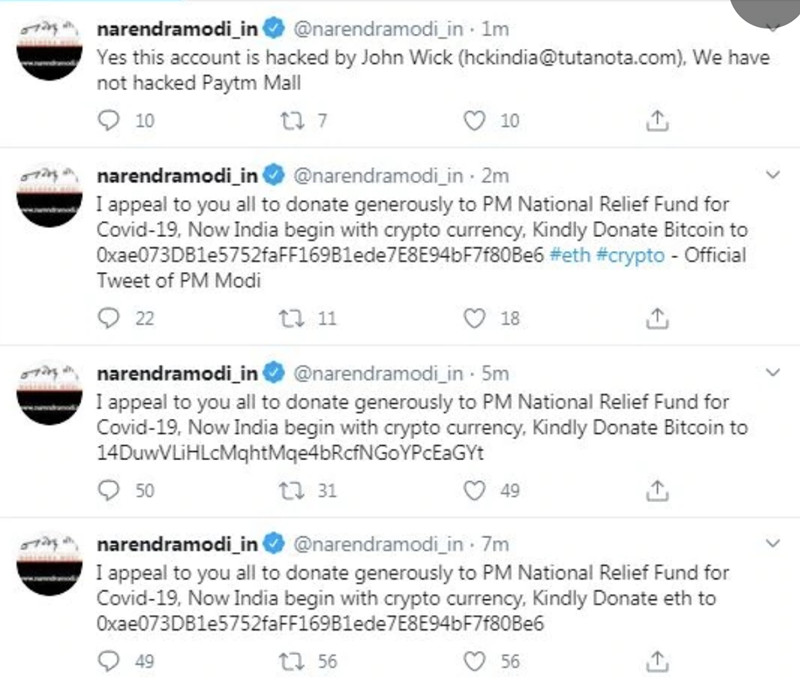
Task: Open the #eth hashtag link
Action: (x=570, y=255)
